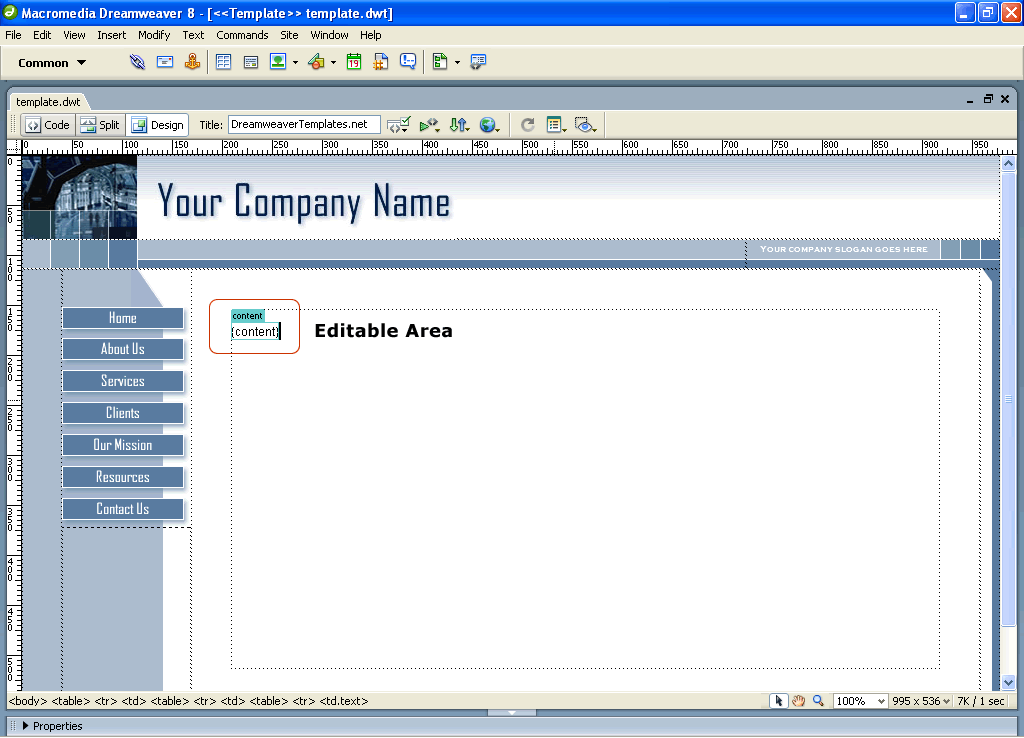Insert an Email Link from toolbar

click(165, 62)
